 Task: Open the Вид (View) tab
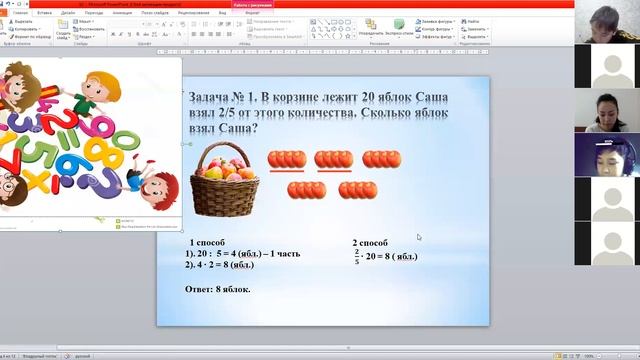[x=222, y=13]
